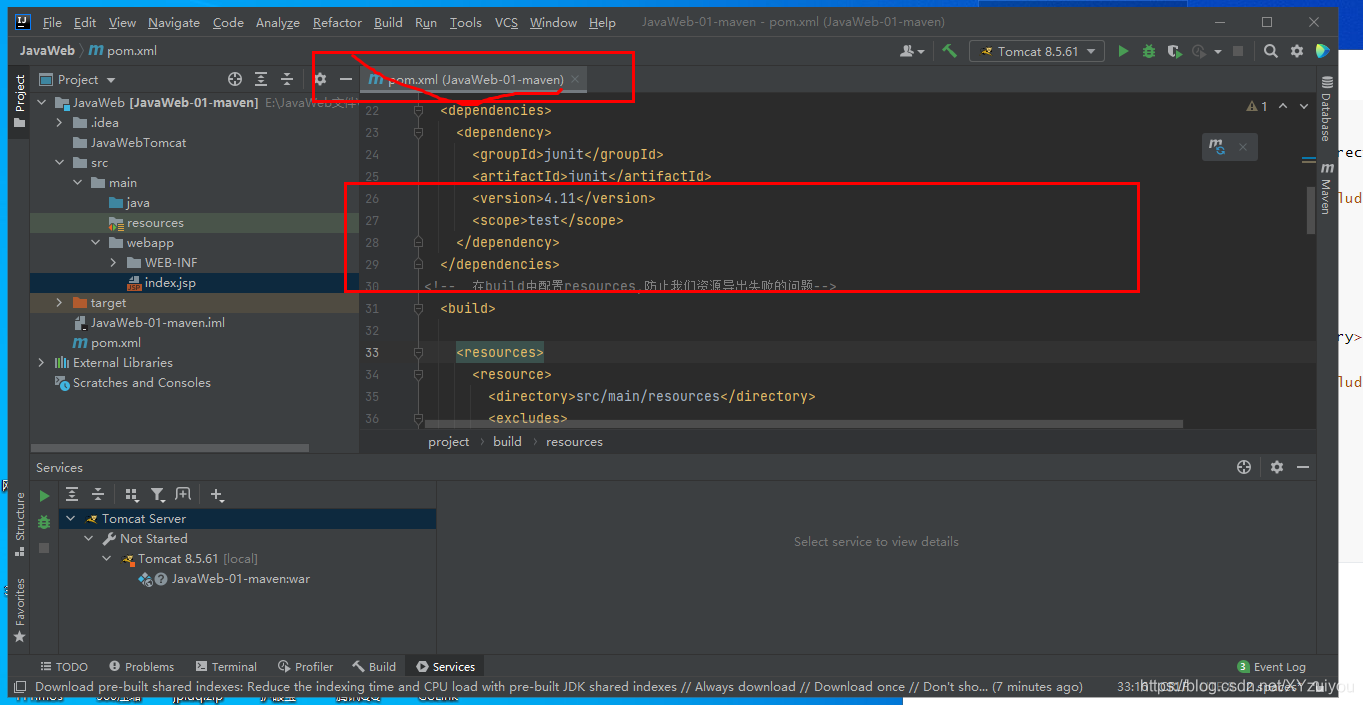The width and height of the screenshot is (1363, 705).
Task: Open Group By options in Services
Action: pos(131,494)
